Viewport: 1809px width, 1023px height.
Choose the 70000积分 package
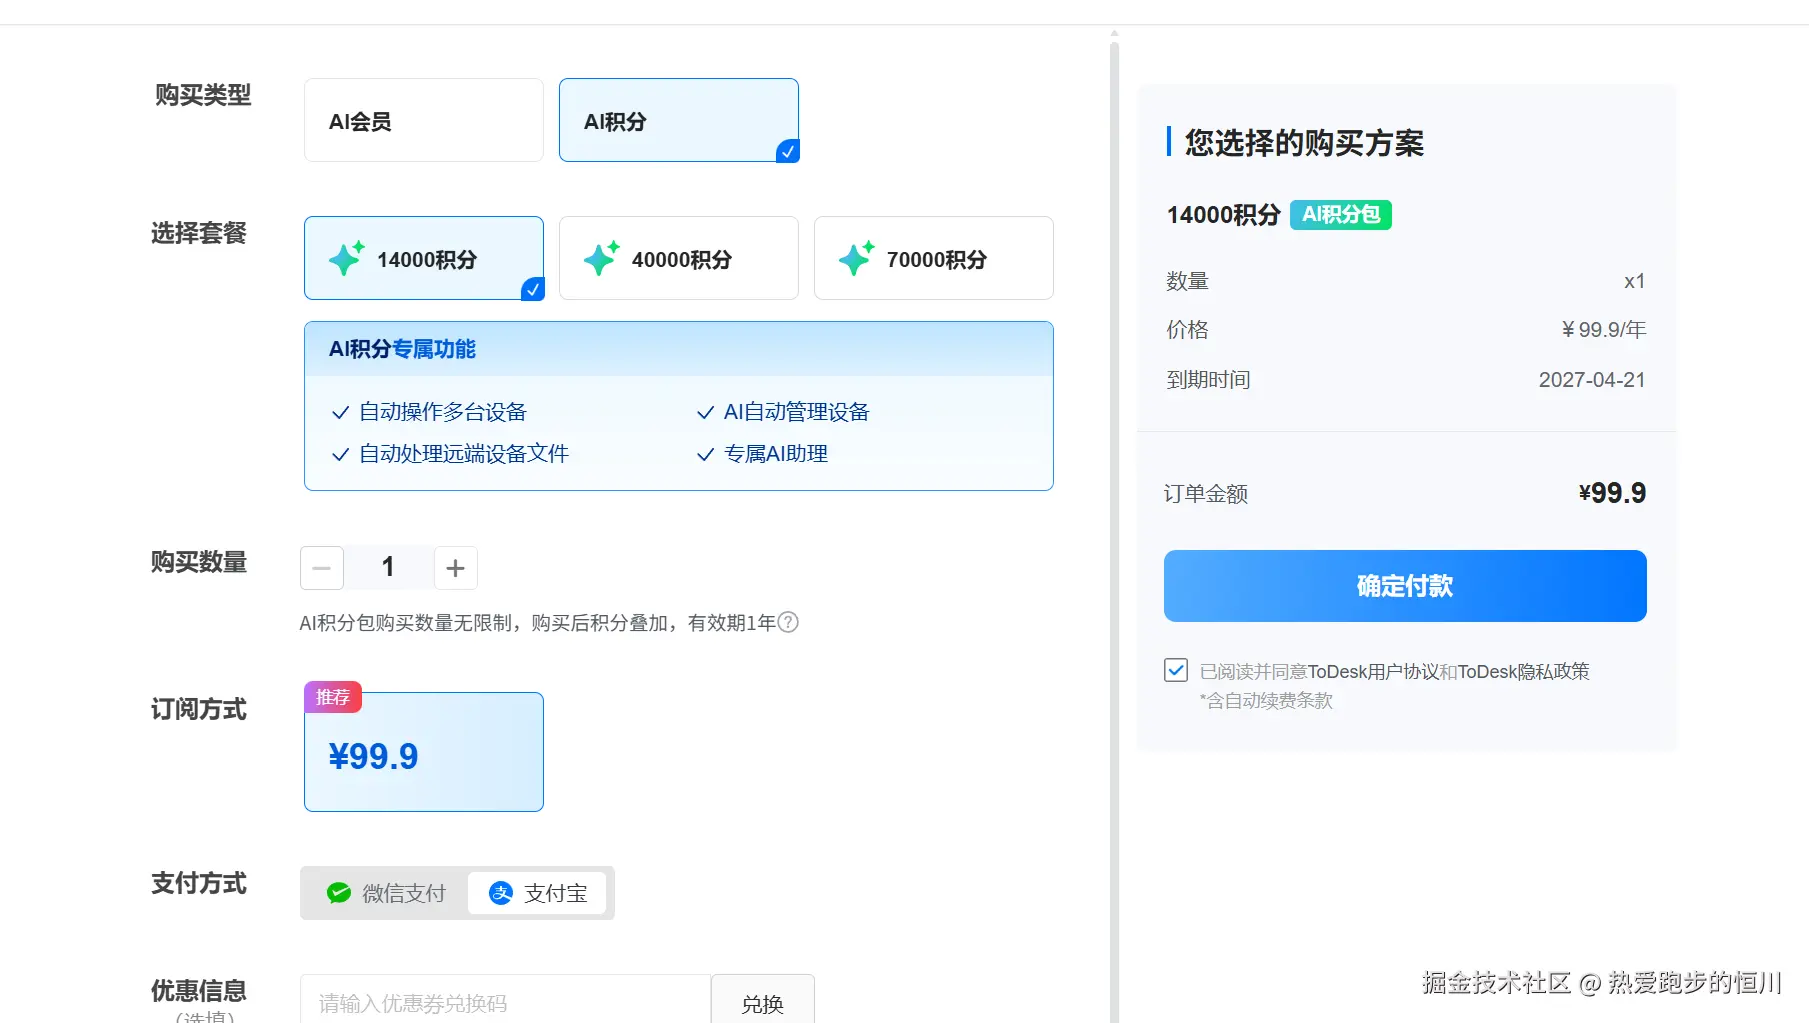(934, 258)
